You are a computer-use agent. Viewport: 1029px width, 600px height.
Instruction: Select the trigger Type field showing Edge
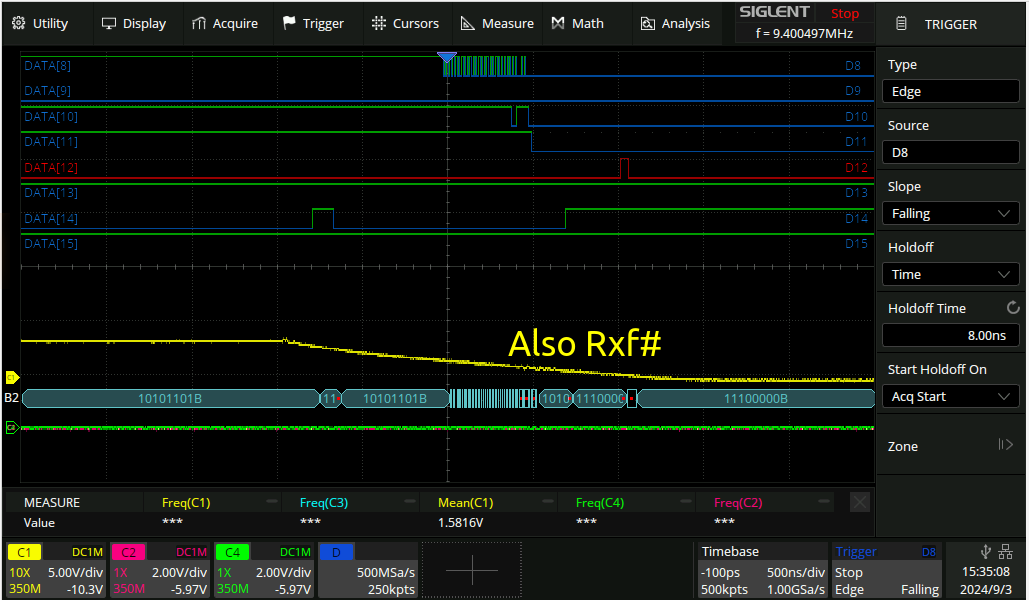pyautogui.click(x=950, y=91)
